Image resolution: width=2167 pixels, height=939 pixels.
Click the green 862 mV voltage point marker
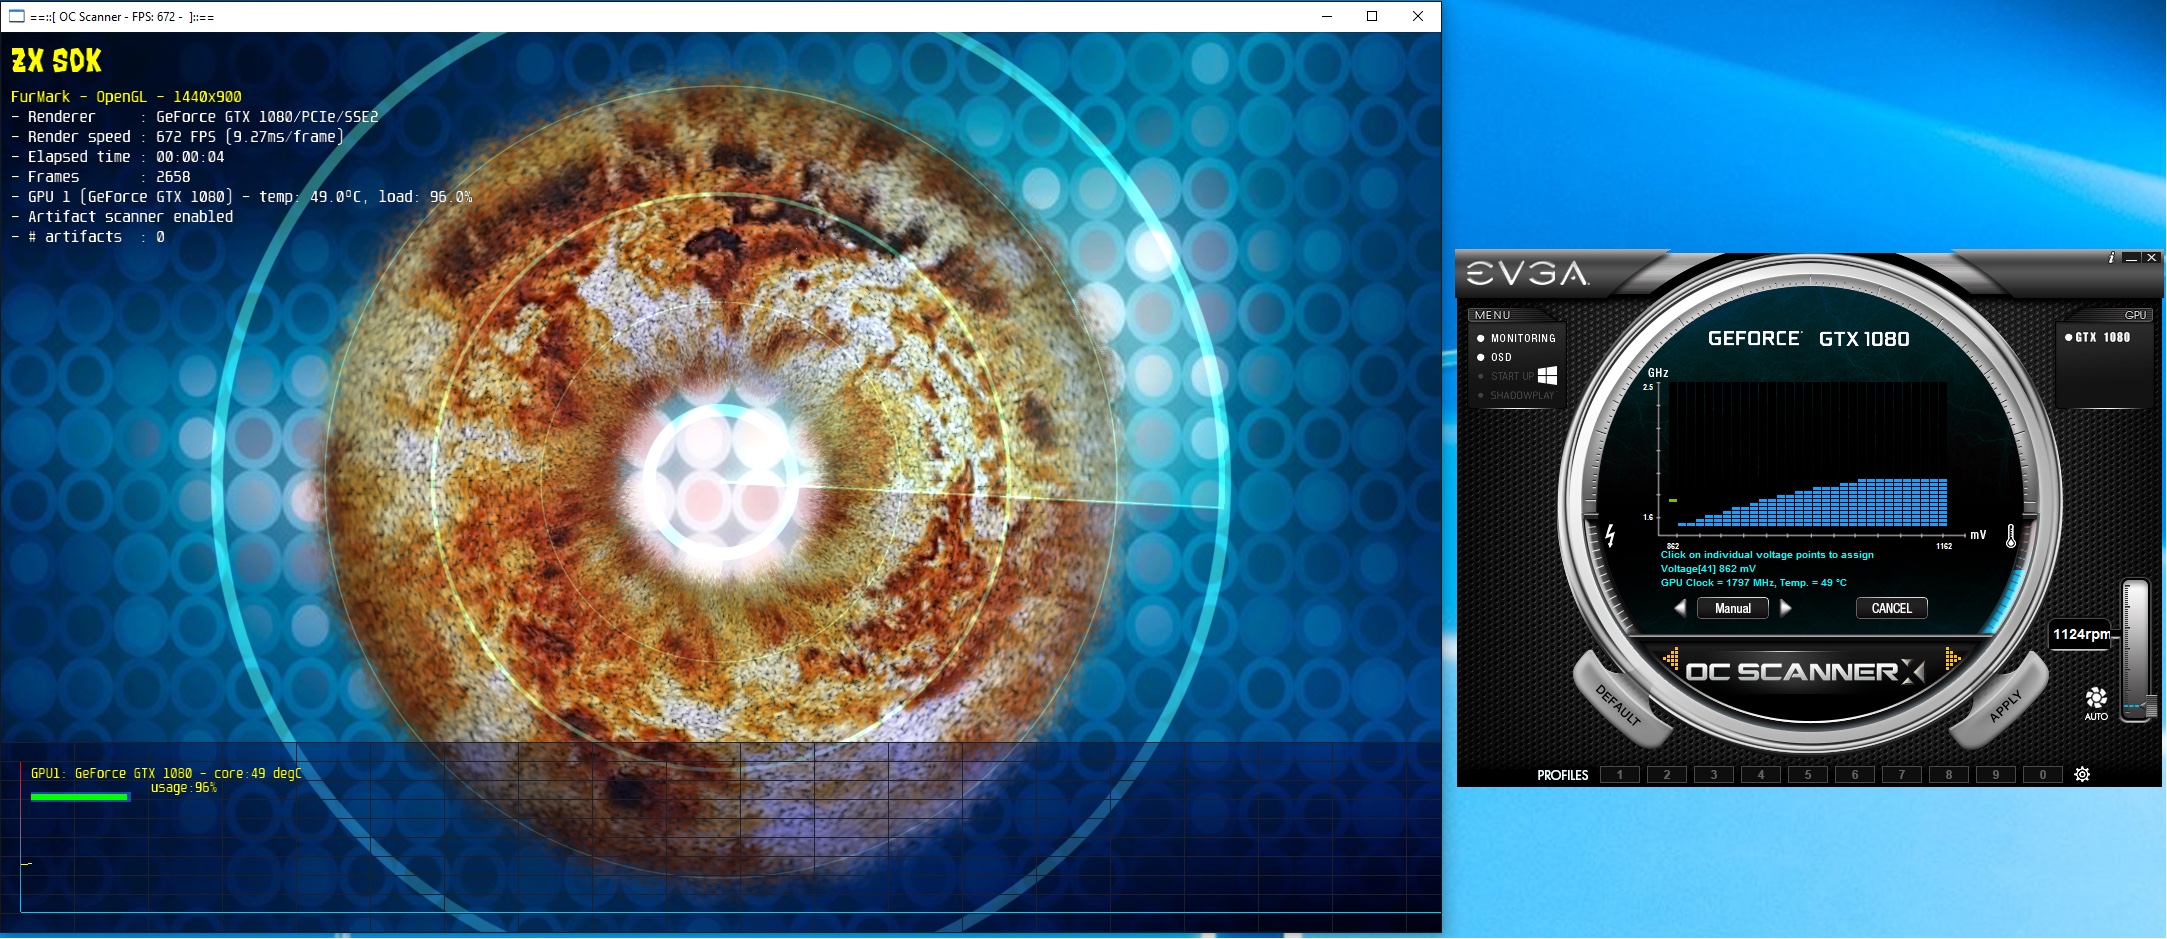click(1673, 500)
